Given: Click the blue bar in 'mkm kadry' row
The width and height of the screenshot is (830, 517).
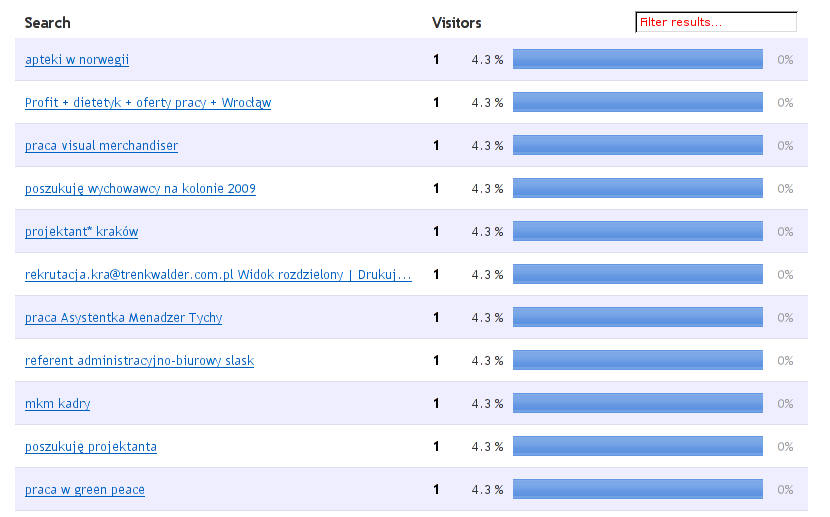Looking at the screenshot, I should pyautogui.click(x=637, y=404).
